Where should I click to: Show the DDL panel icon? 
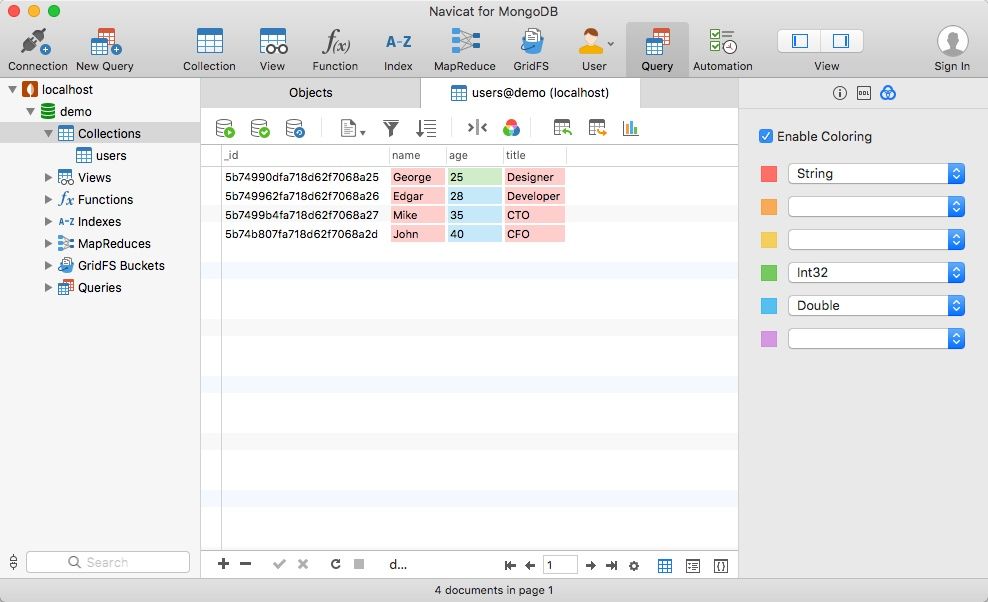[x=863, y=93]
